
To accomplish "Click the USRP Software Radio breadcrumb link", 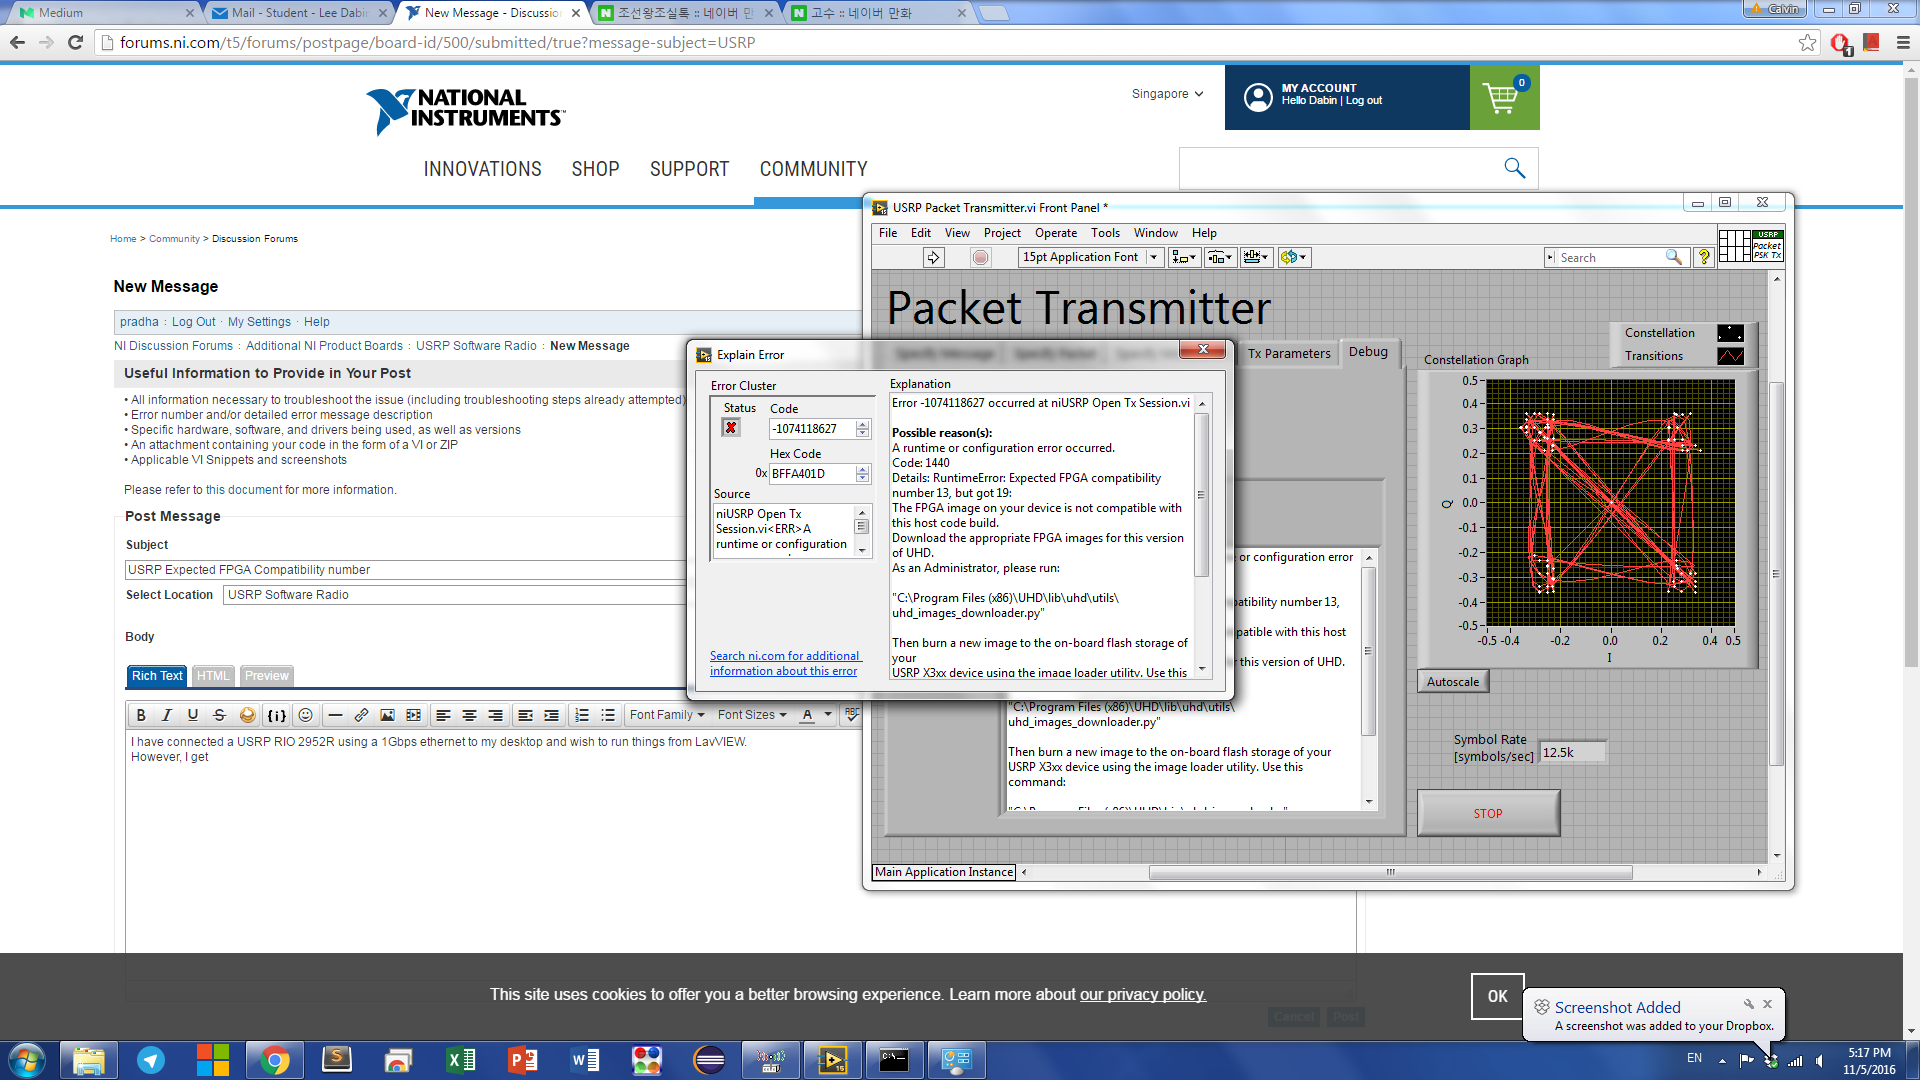I will 476,346.
